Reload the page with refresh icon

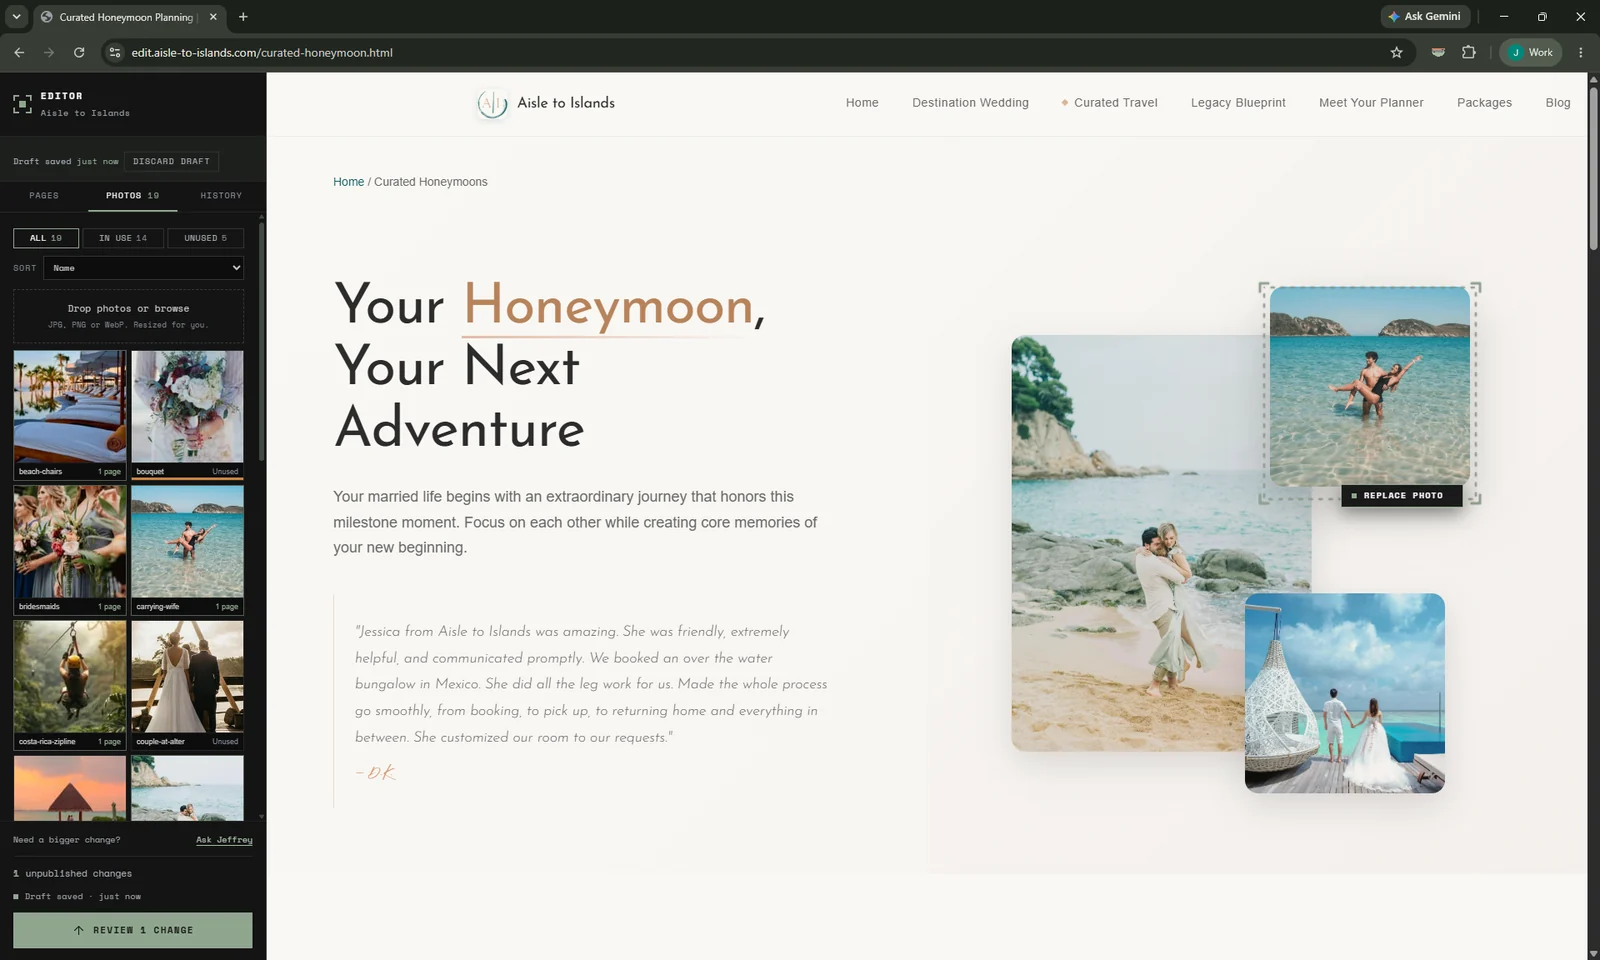click(79, 52)
